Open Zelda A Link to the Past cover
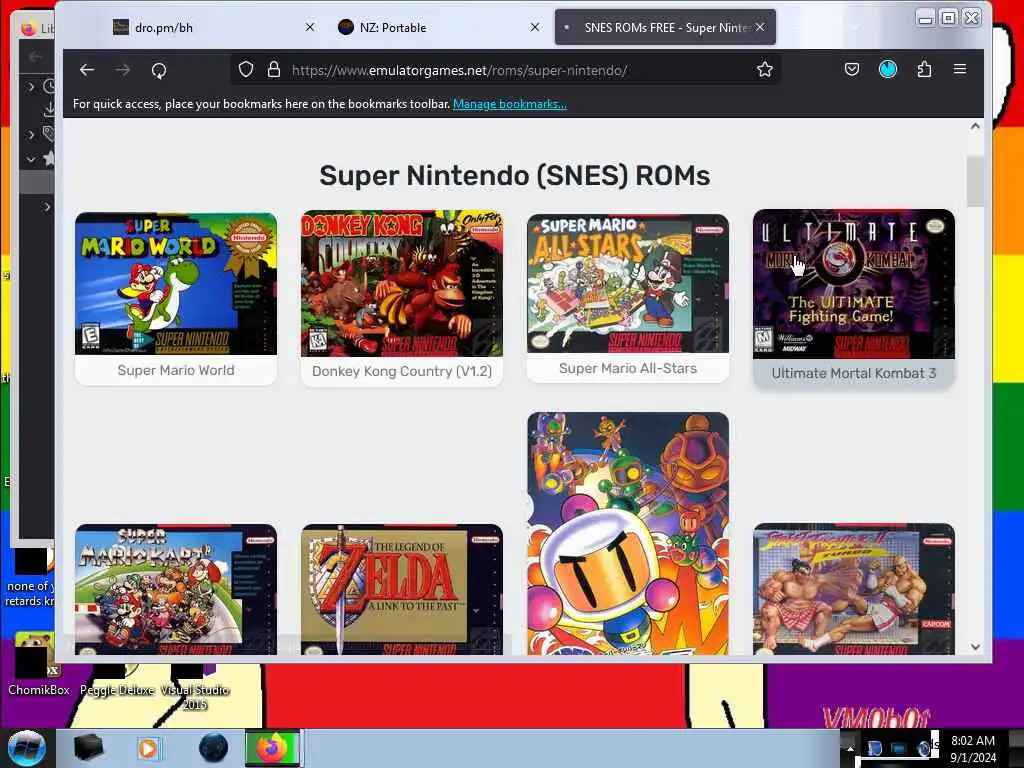This screenshot has height=768, width=1024. (x=402, y=589)
